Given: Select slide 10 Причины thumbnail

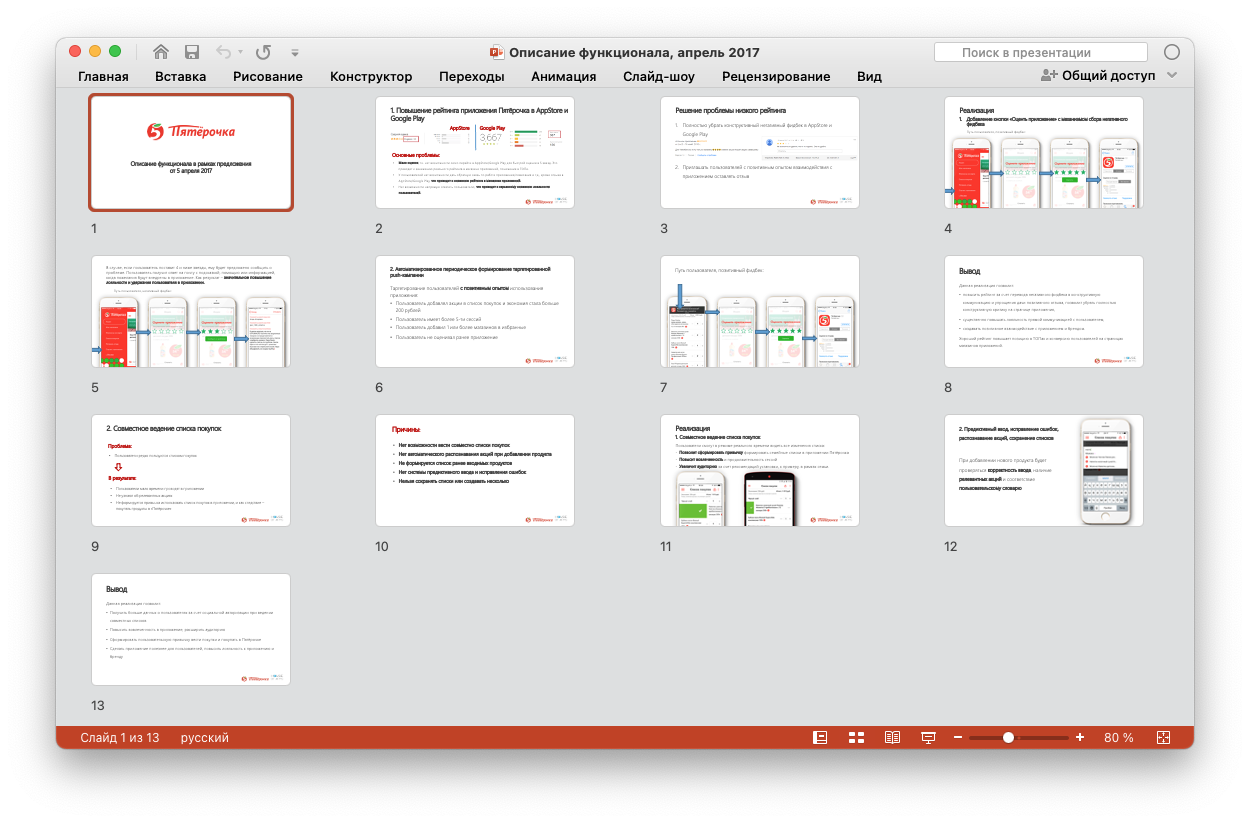Looking at the screenshot, I should (x=475, y=471).
